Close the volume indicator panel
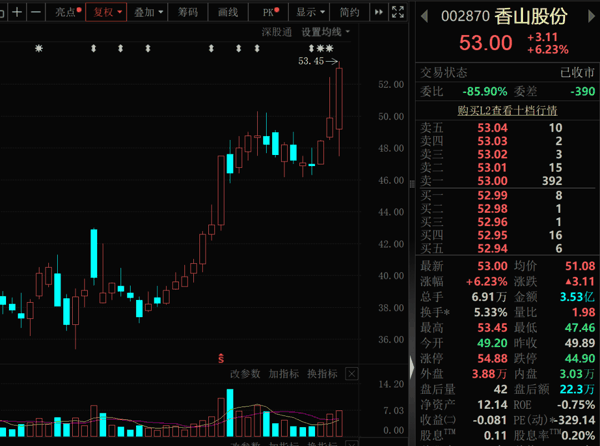This screenshot has width=600, height=446. [x=352, y=374]
